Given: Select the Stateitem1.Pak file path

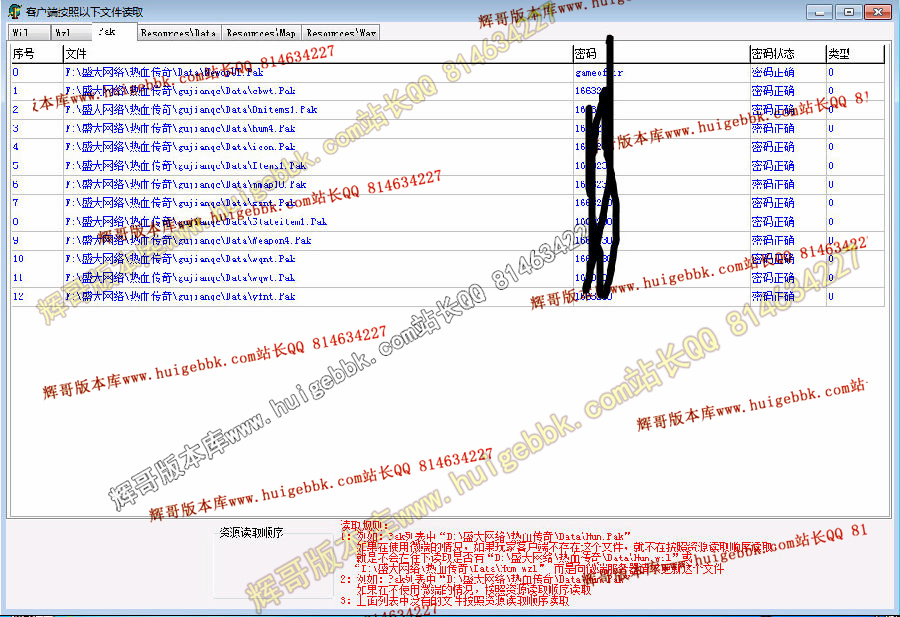Looking at the screenshot, I should 196,222.
